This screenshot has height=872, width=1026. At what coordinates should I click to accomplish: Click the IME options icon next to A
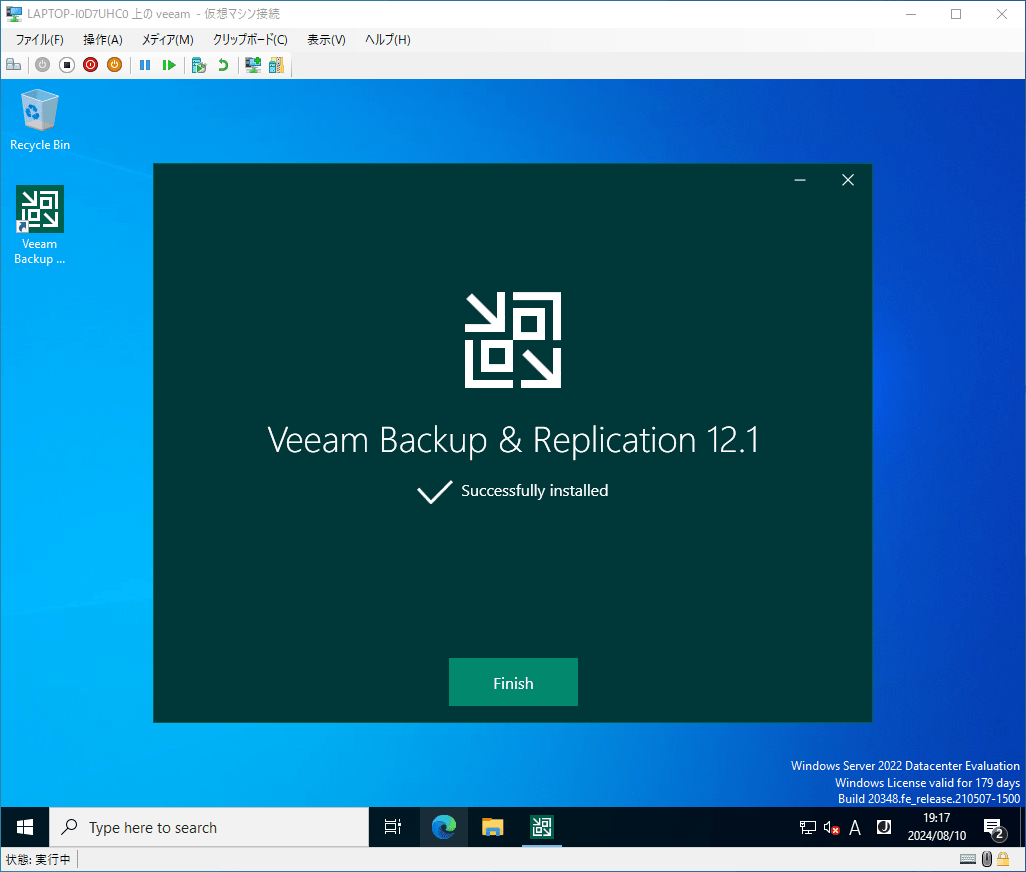click(883, 828)
